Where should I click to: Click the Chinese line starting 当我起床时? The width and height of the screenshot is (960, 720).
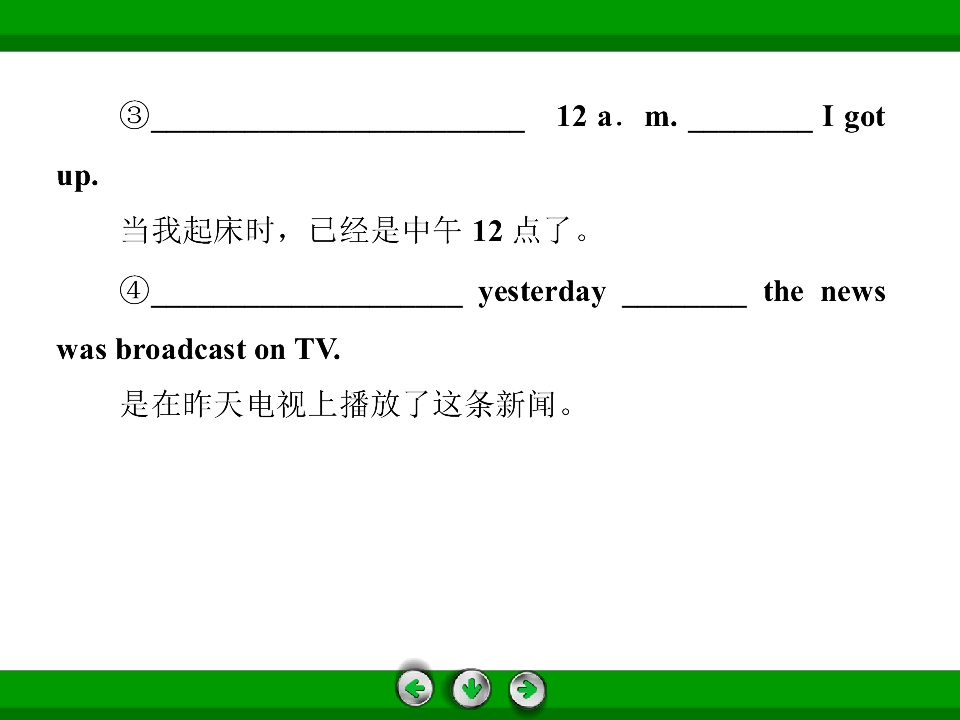click(x=355, y=231)
